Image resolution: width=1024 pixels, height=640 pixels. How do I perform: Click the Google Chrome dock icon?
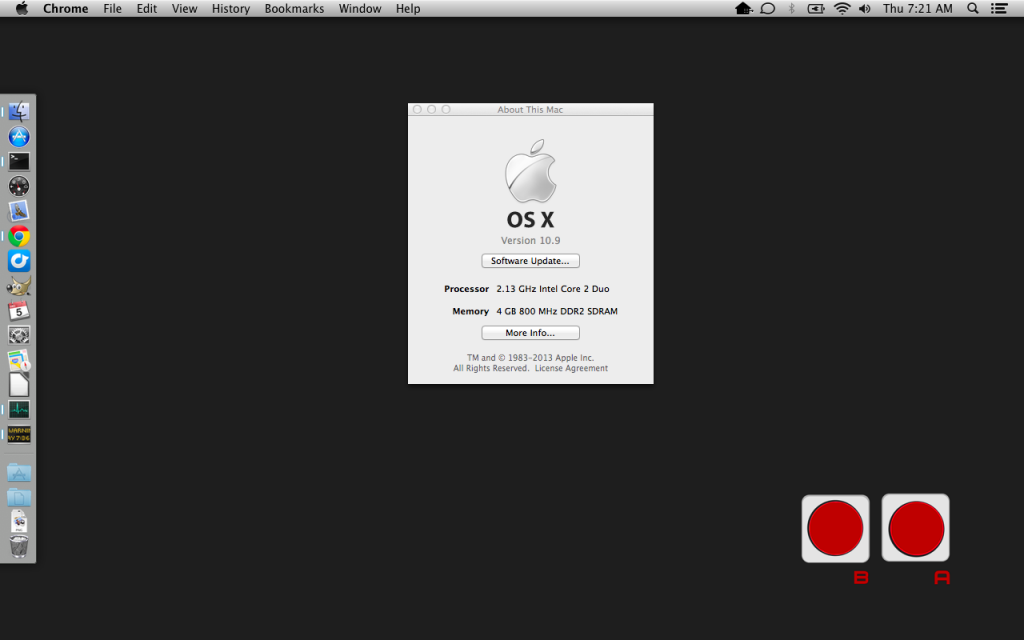pos(19,236)
